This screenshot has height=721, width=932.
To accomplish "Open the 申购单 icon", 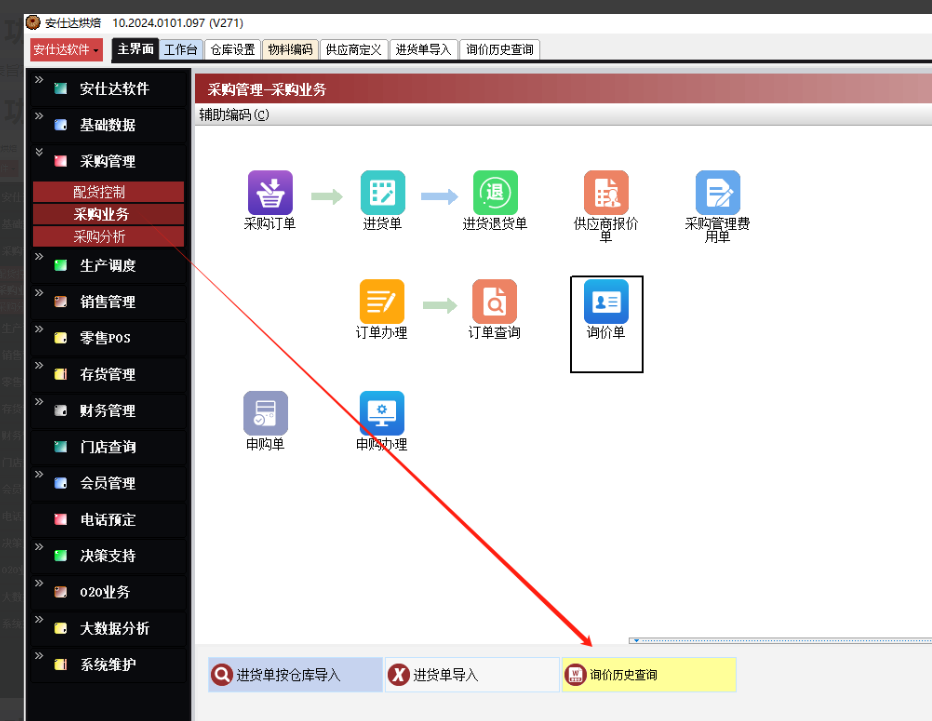I will click(265, 413).
